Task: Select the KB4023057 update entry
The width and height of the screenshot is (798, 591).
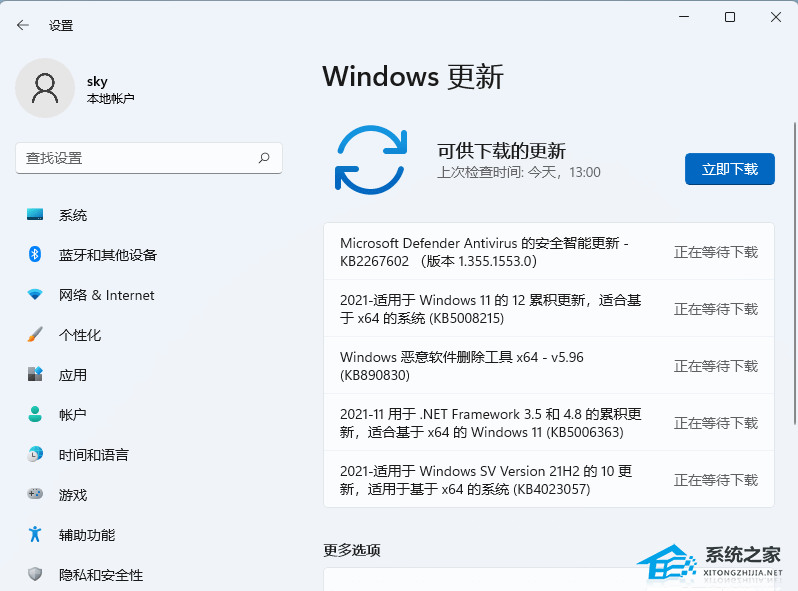Action: [x=549, y=479]
